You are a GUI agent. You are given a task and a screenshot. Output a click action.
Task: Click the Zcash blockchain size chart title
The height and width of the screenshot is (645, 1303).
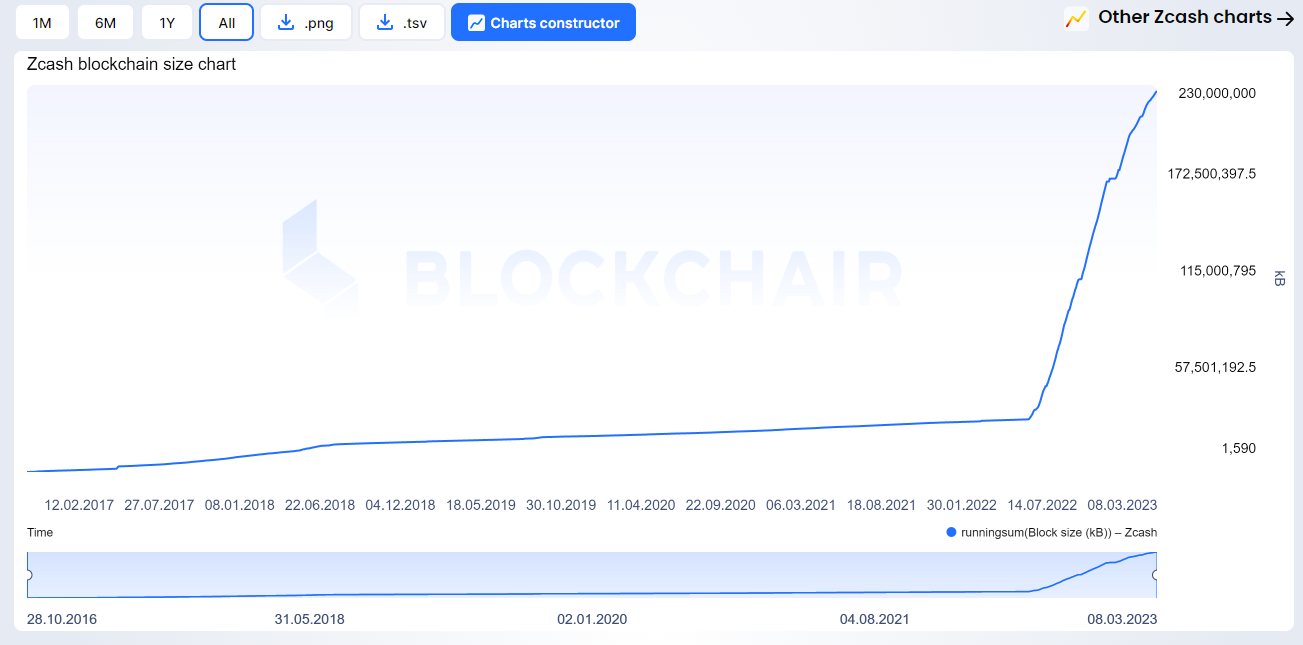tap(131, 64)
